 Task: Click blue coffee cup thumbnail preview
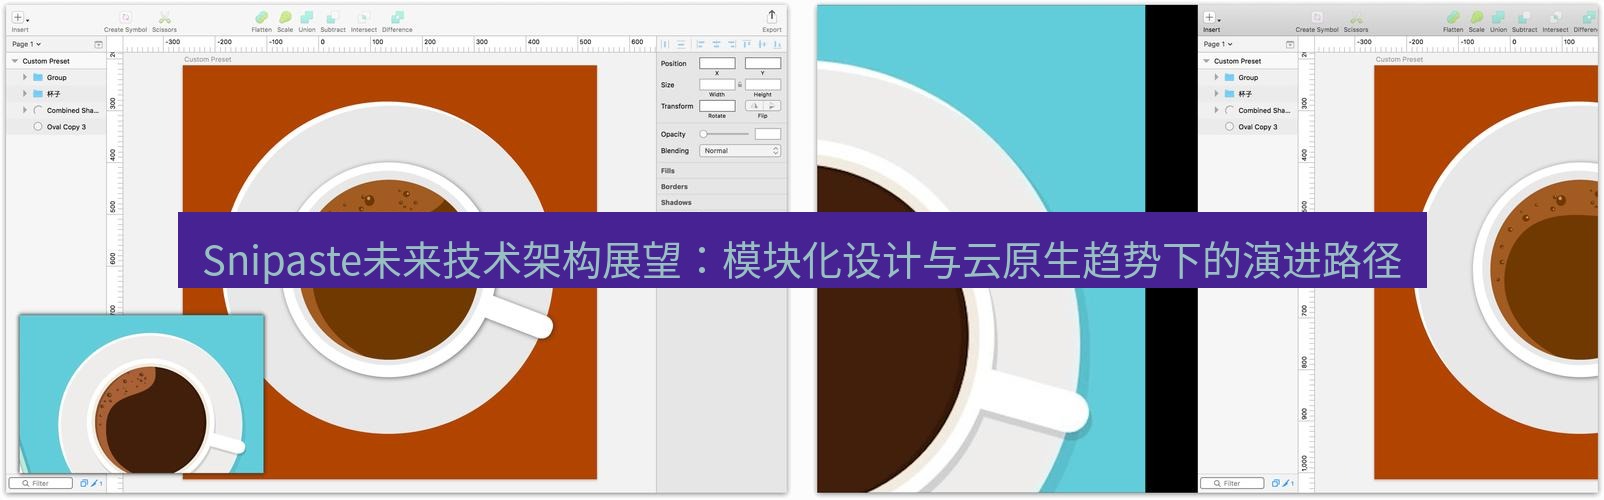[x=141, y=393]
